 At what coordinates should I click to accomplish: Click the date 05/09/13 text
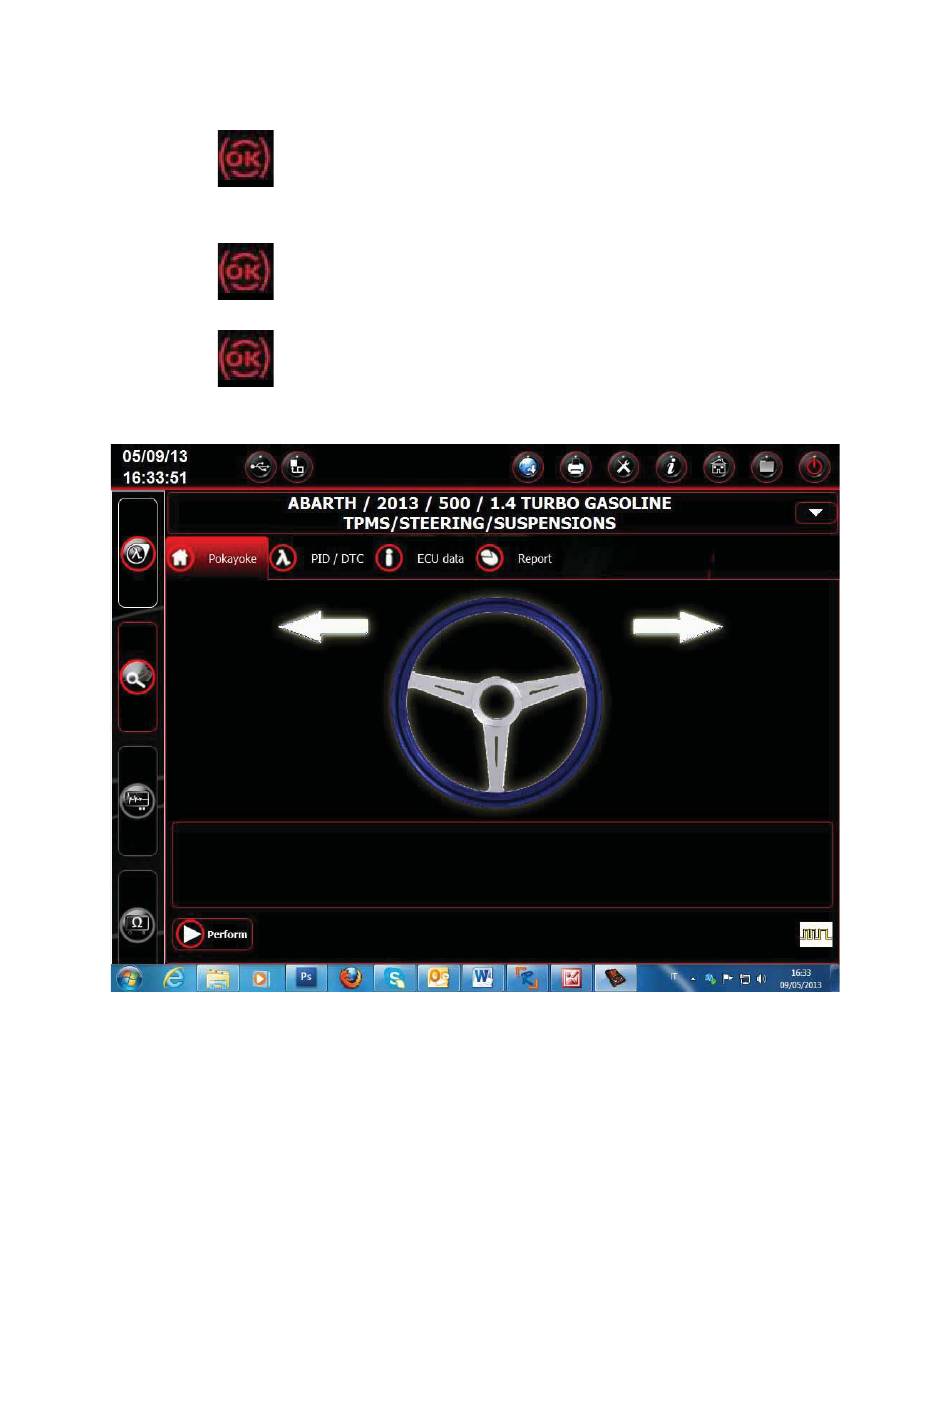click(155, 456)
